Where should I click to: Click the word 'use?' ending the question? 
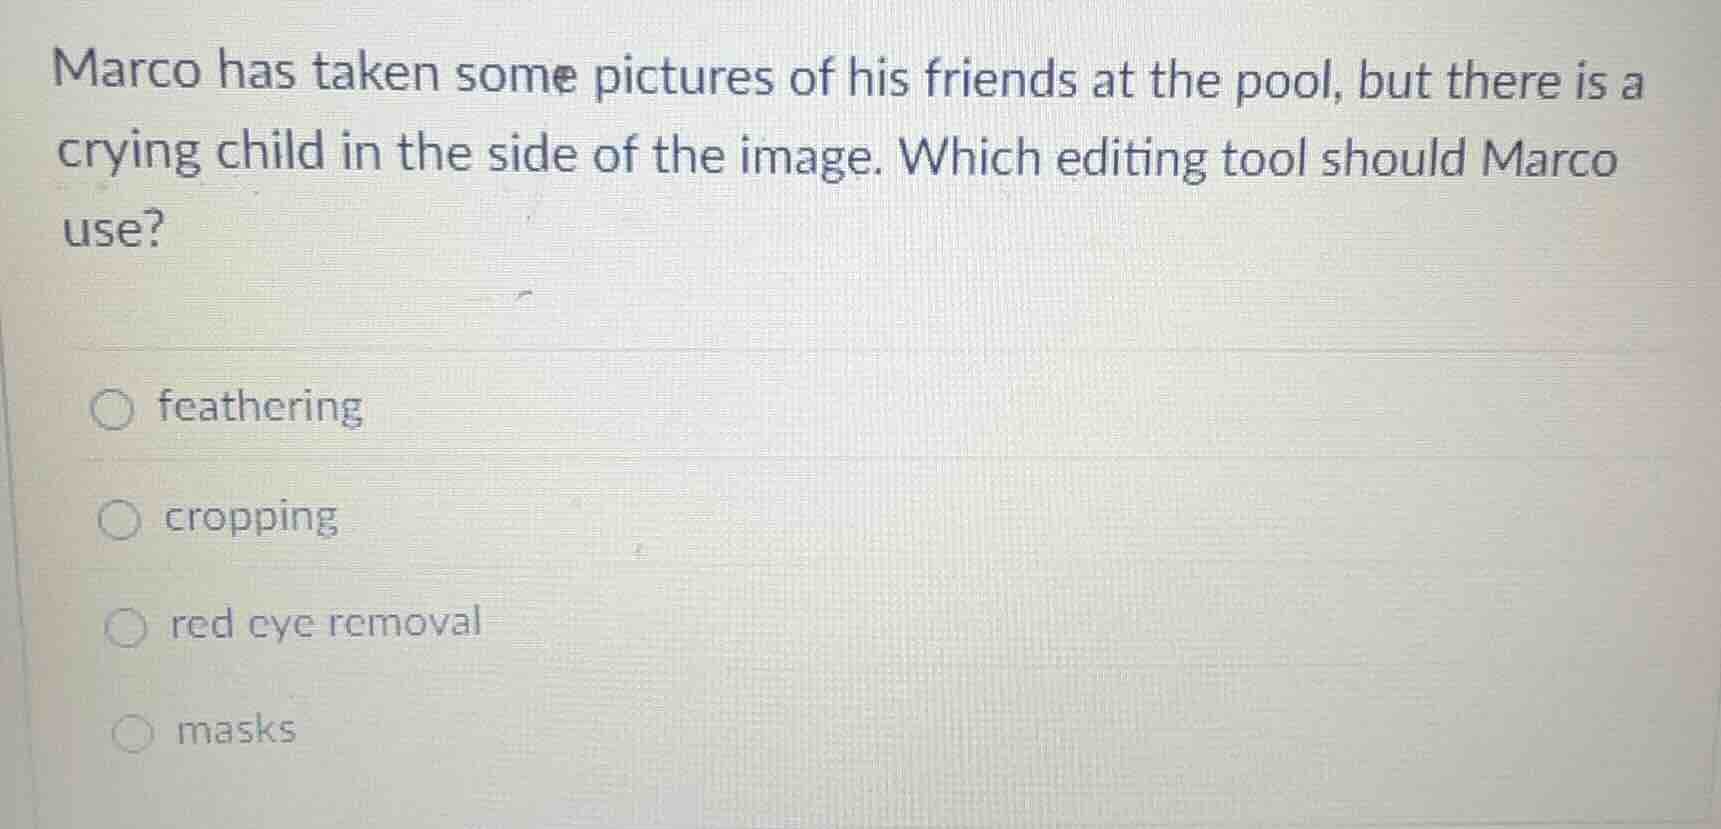[x=112, y=230]
